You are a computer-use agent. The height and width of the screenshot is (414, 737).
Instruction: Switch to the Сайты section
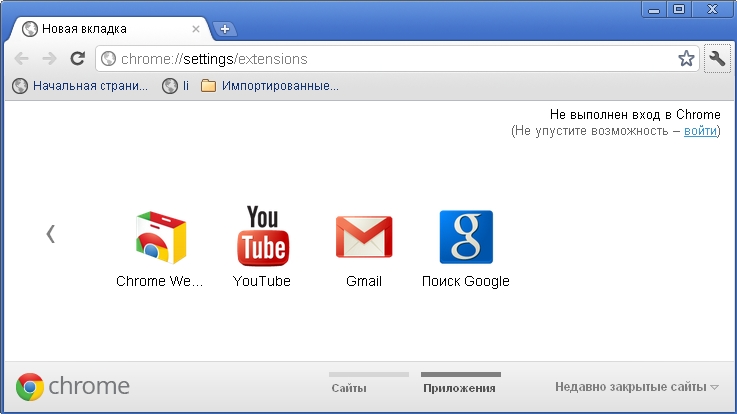(x=349, y=388)
